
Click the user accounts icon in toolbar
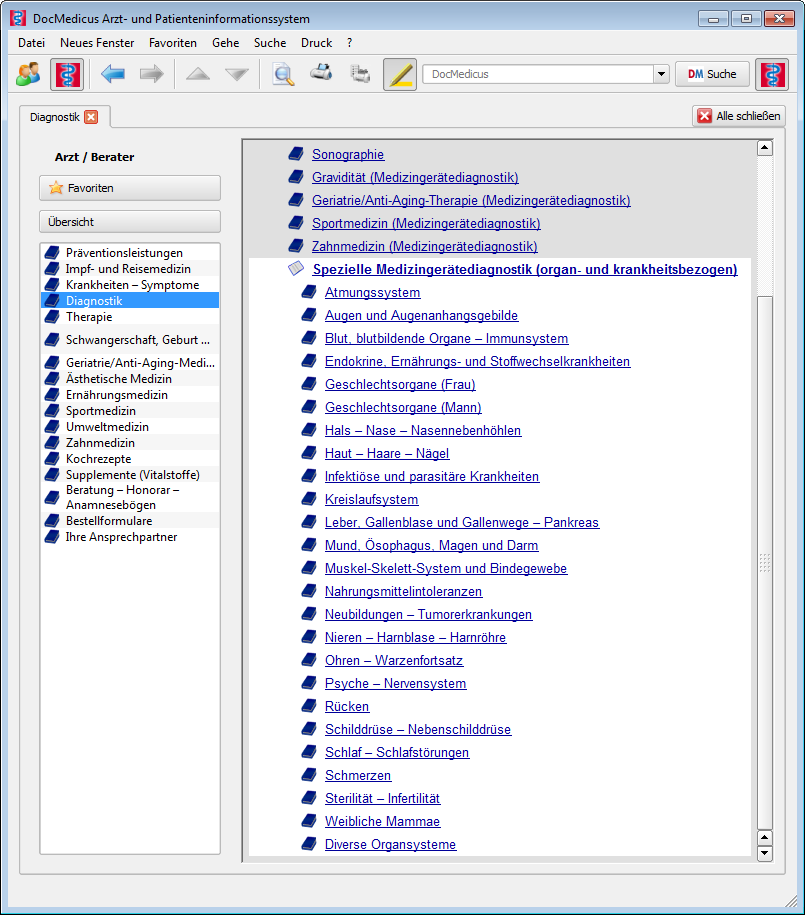pyautogui.click(x=28, y=74)
